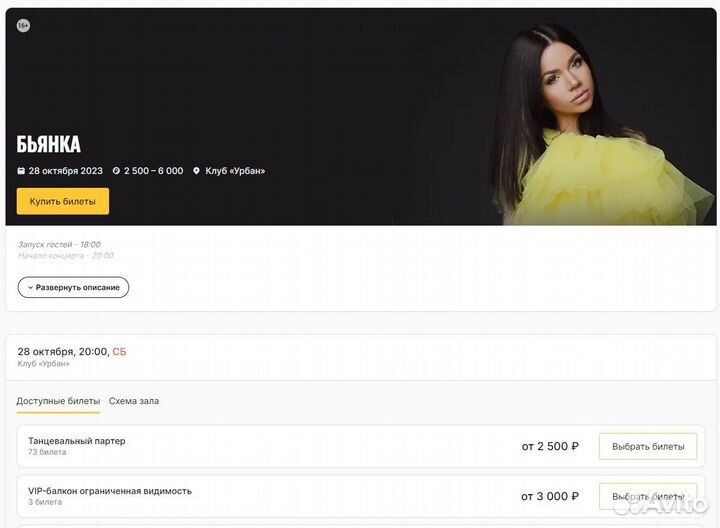This screenshot has width=720, height=528.
Task: Click the Клуб «Урбан» venue text in banner
Action: (235, 171)
